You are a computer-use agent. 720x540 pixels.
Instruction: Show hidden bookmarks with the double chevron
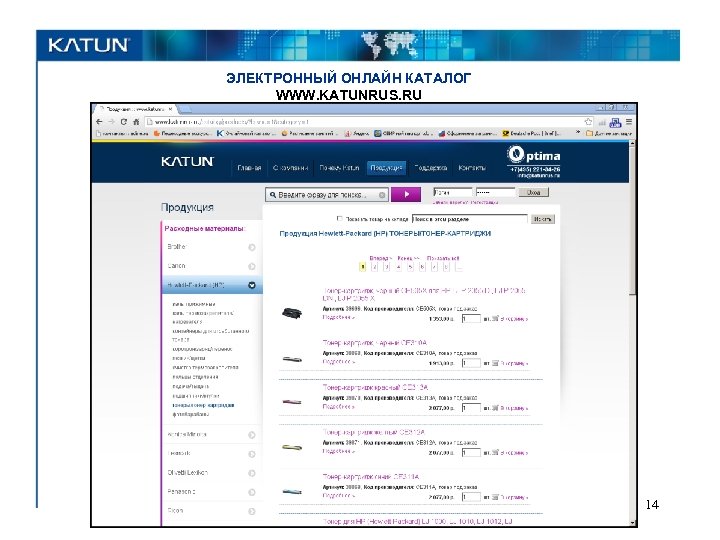point(578,133)
